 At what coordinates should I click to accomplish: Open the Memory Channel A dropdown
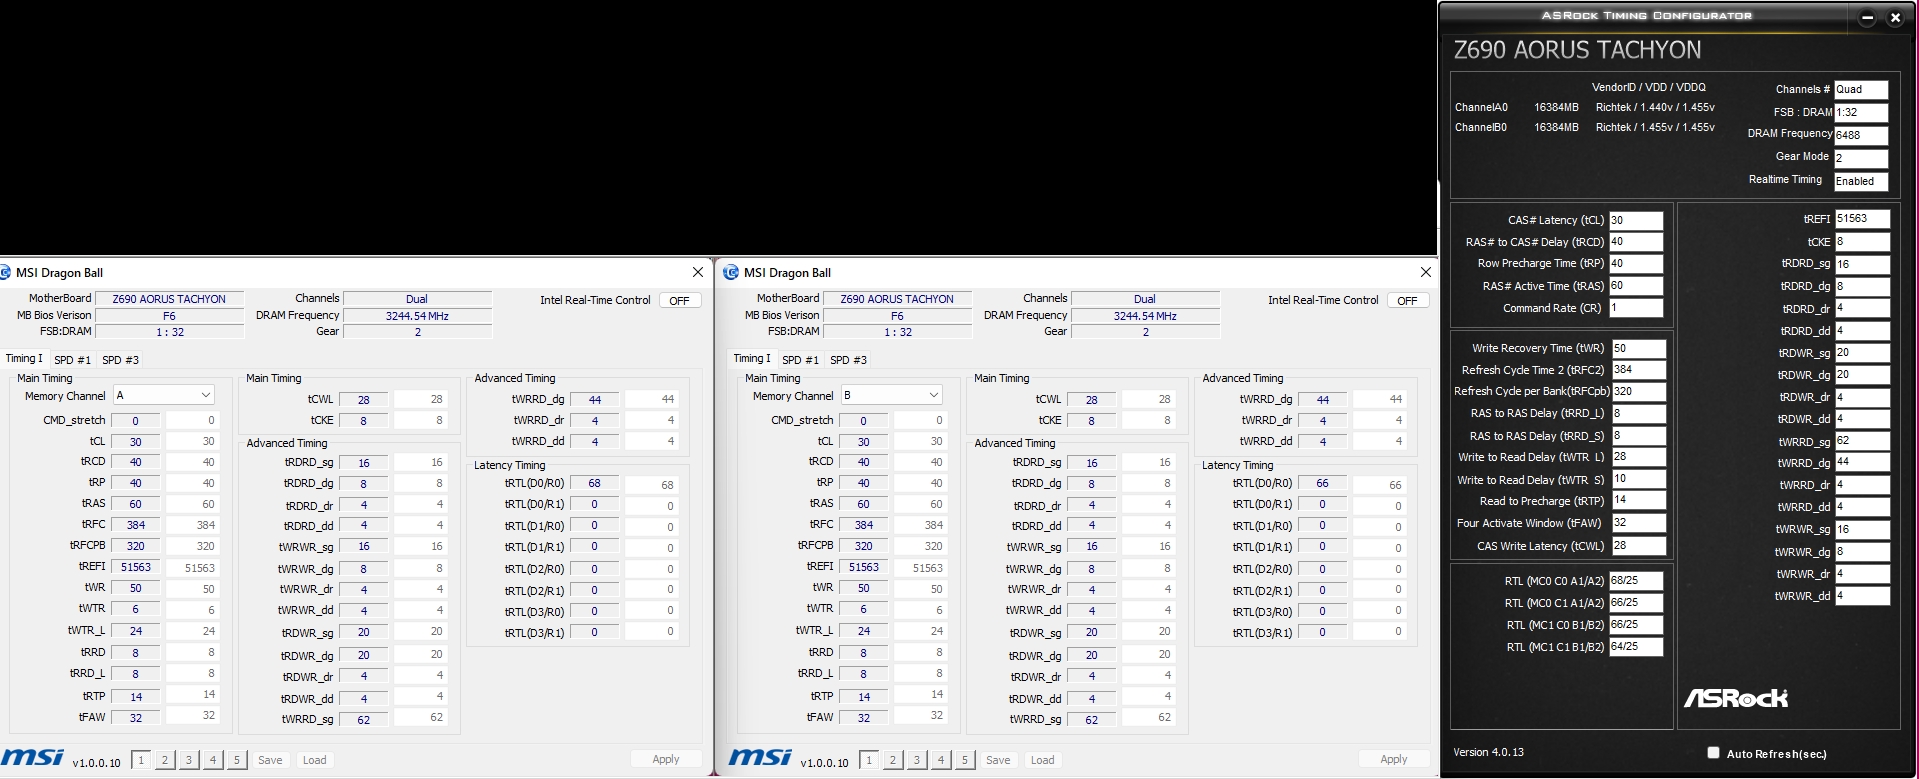(x=163, y=395)
